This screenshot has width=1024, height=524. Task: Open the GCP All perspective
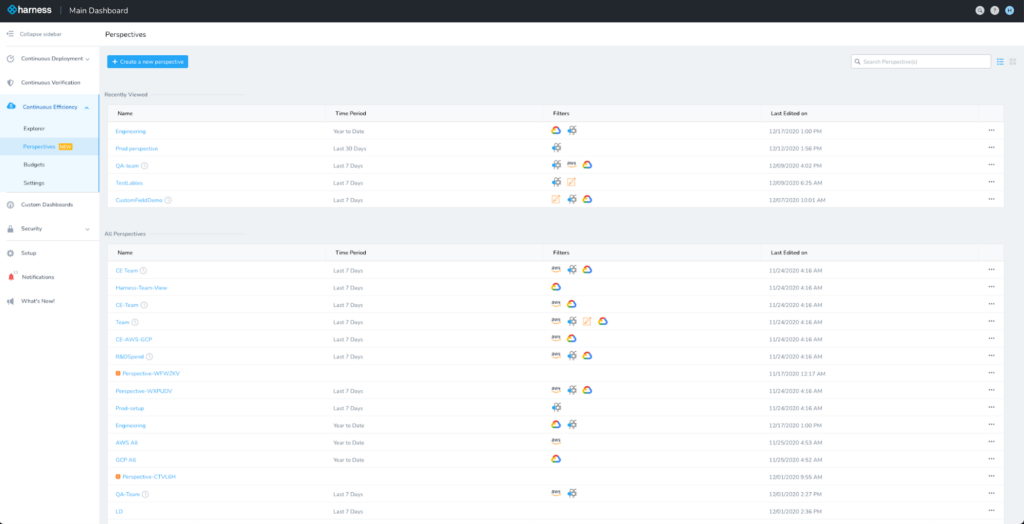point(125,460)
